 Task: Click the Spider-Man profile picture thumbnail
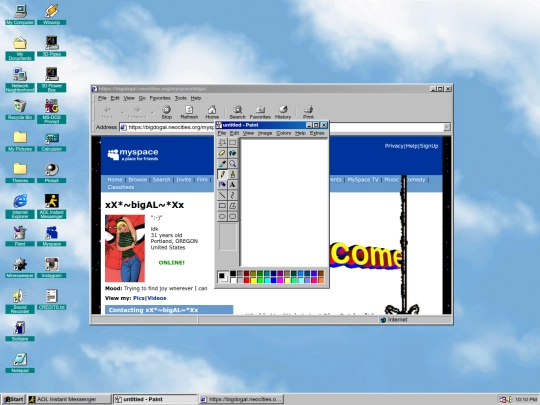coord(125,248)
